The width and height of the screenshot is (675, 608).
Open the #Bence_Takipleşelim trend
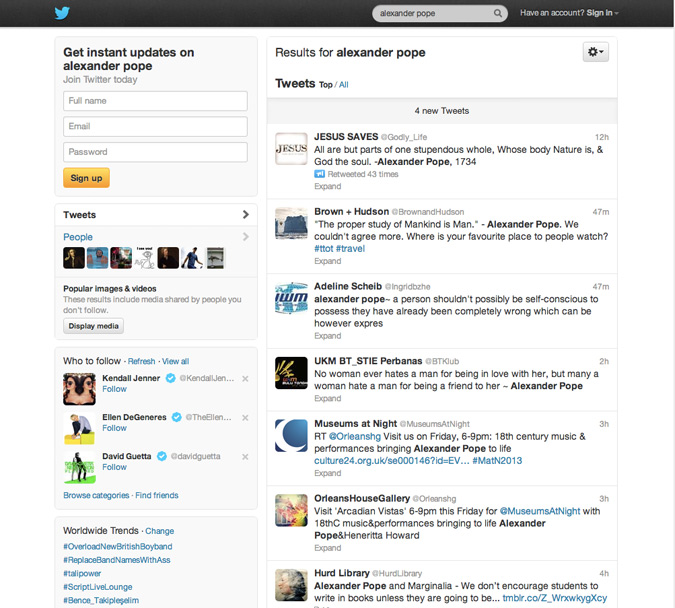coord(101,600)
